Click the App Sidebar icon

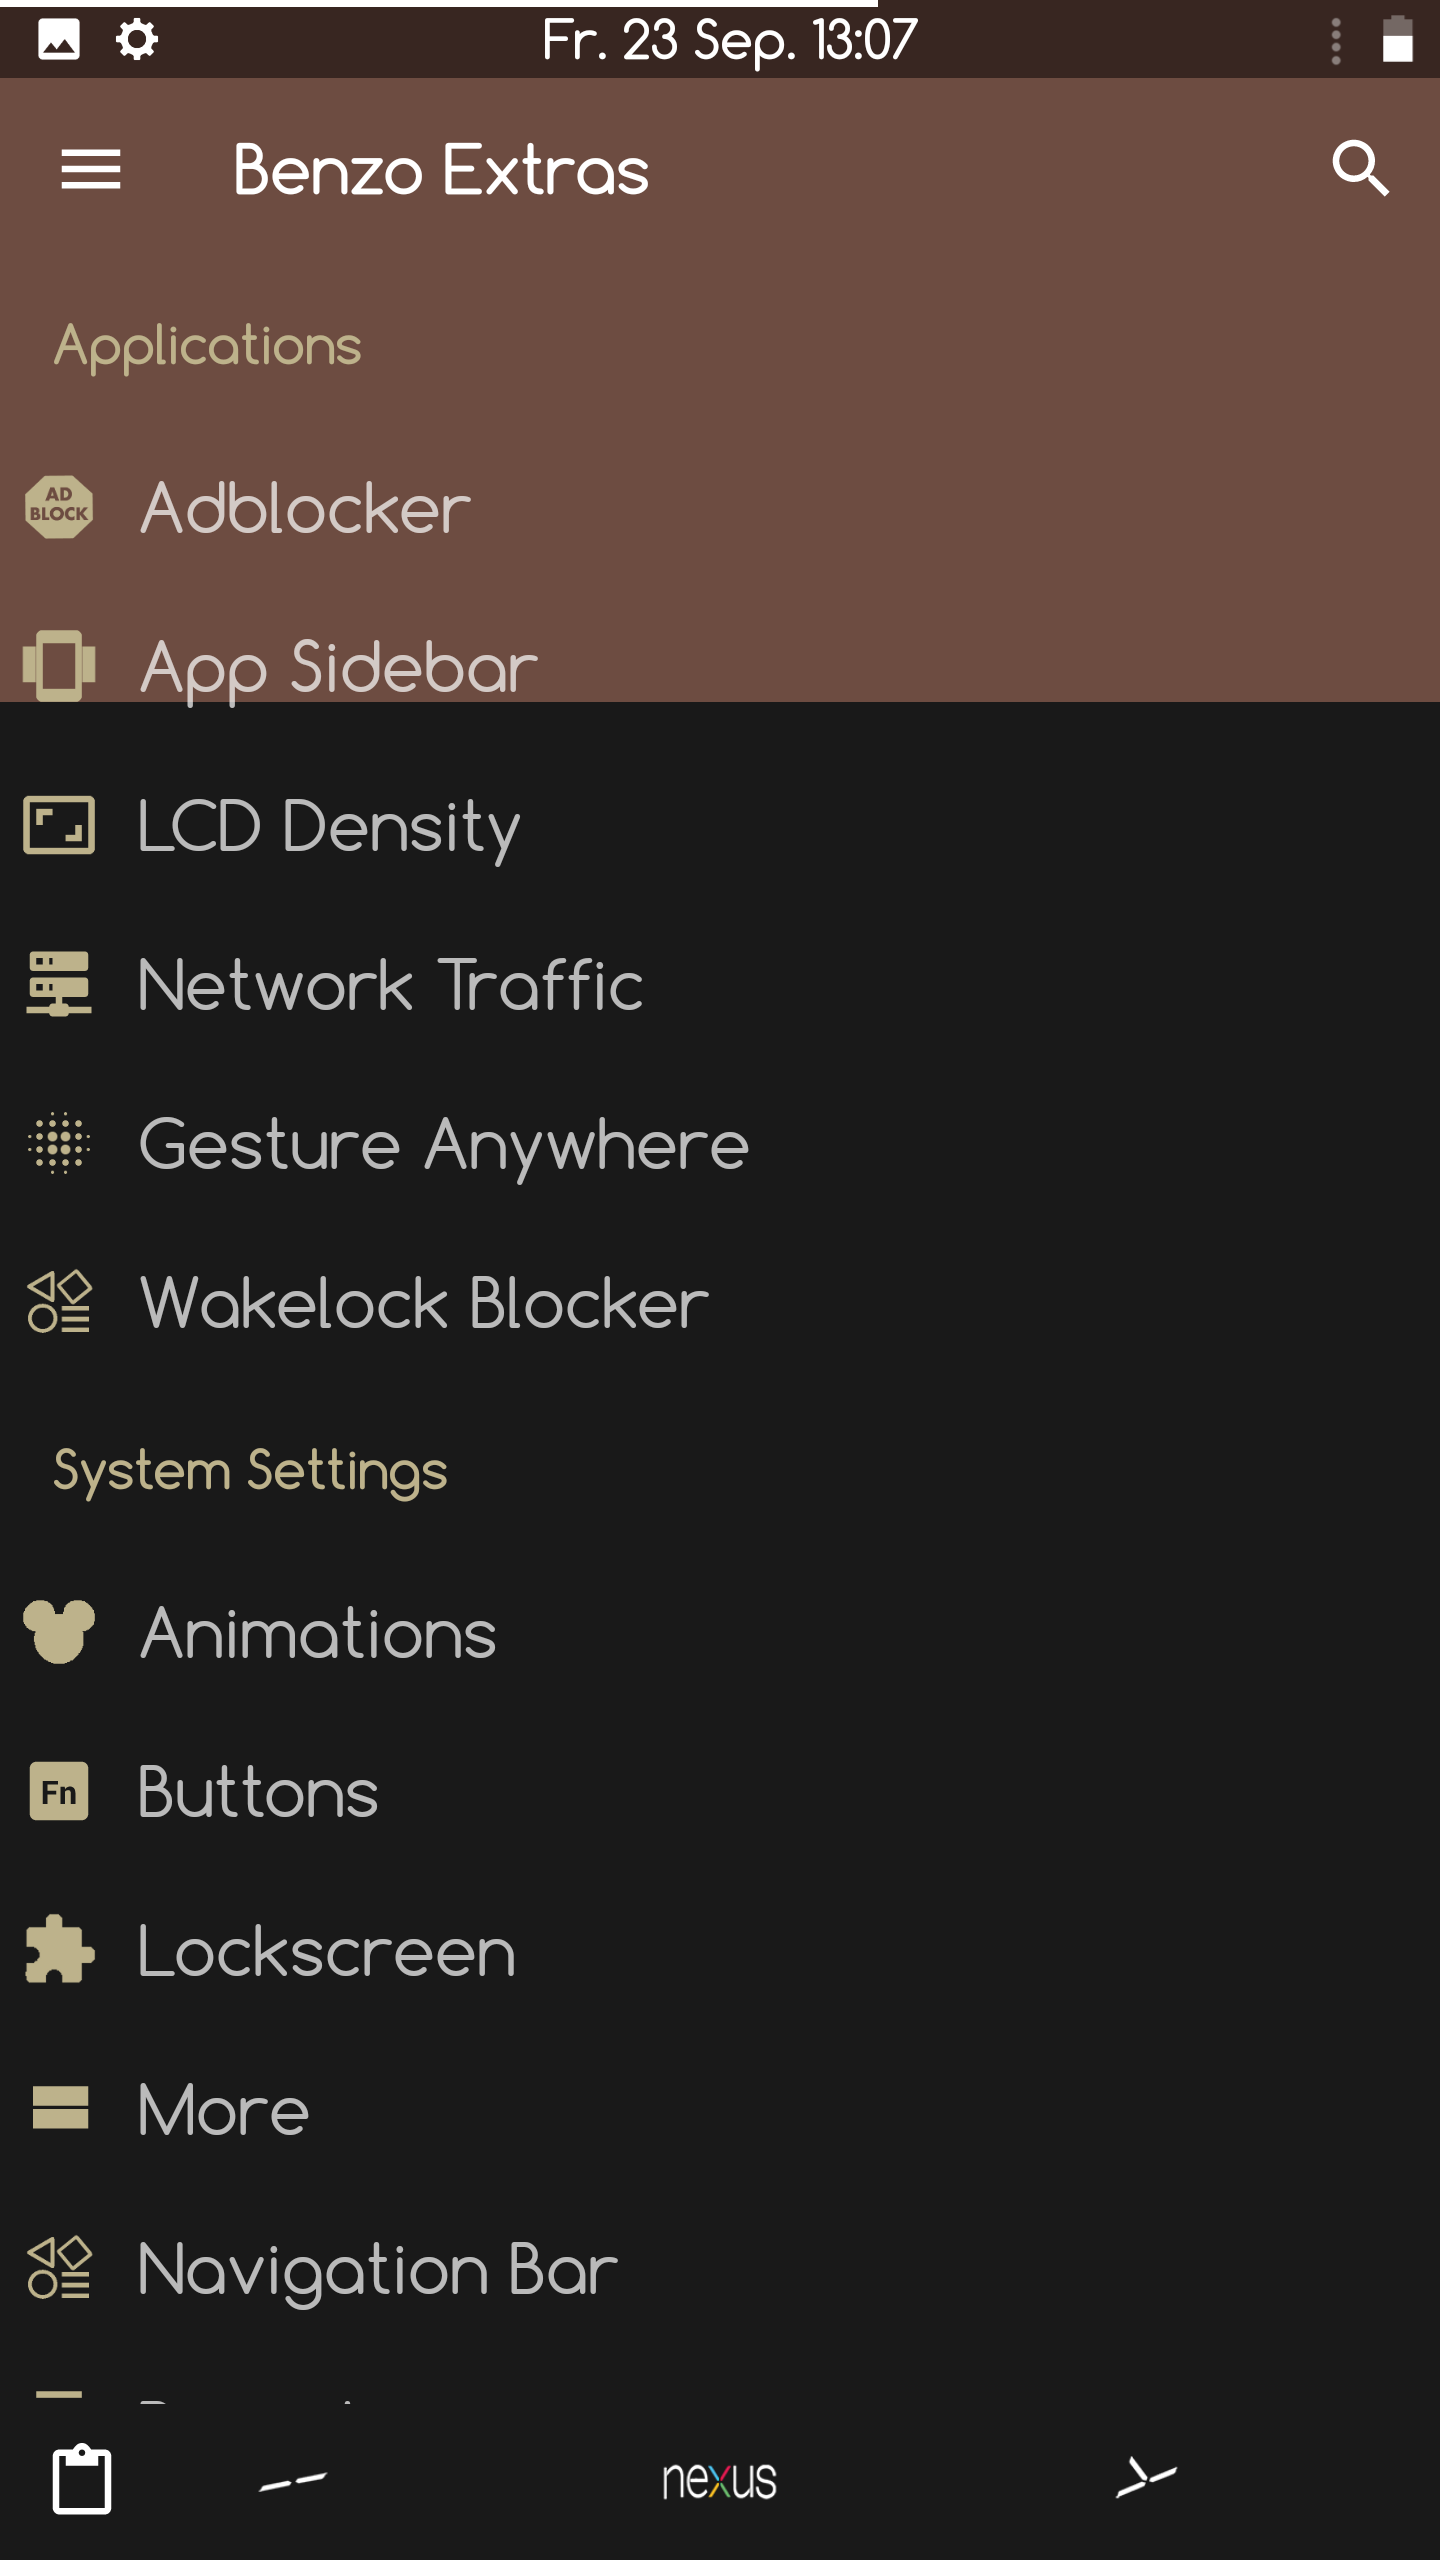[x=59, y=665]
